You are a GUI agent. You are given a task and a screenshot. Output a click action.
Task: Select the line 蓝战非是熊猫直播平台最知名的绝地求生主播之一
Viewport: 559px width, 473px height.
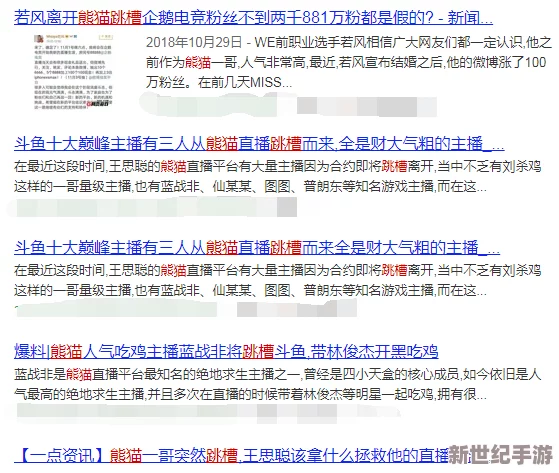[278, 374]
